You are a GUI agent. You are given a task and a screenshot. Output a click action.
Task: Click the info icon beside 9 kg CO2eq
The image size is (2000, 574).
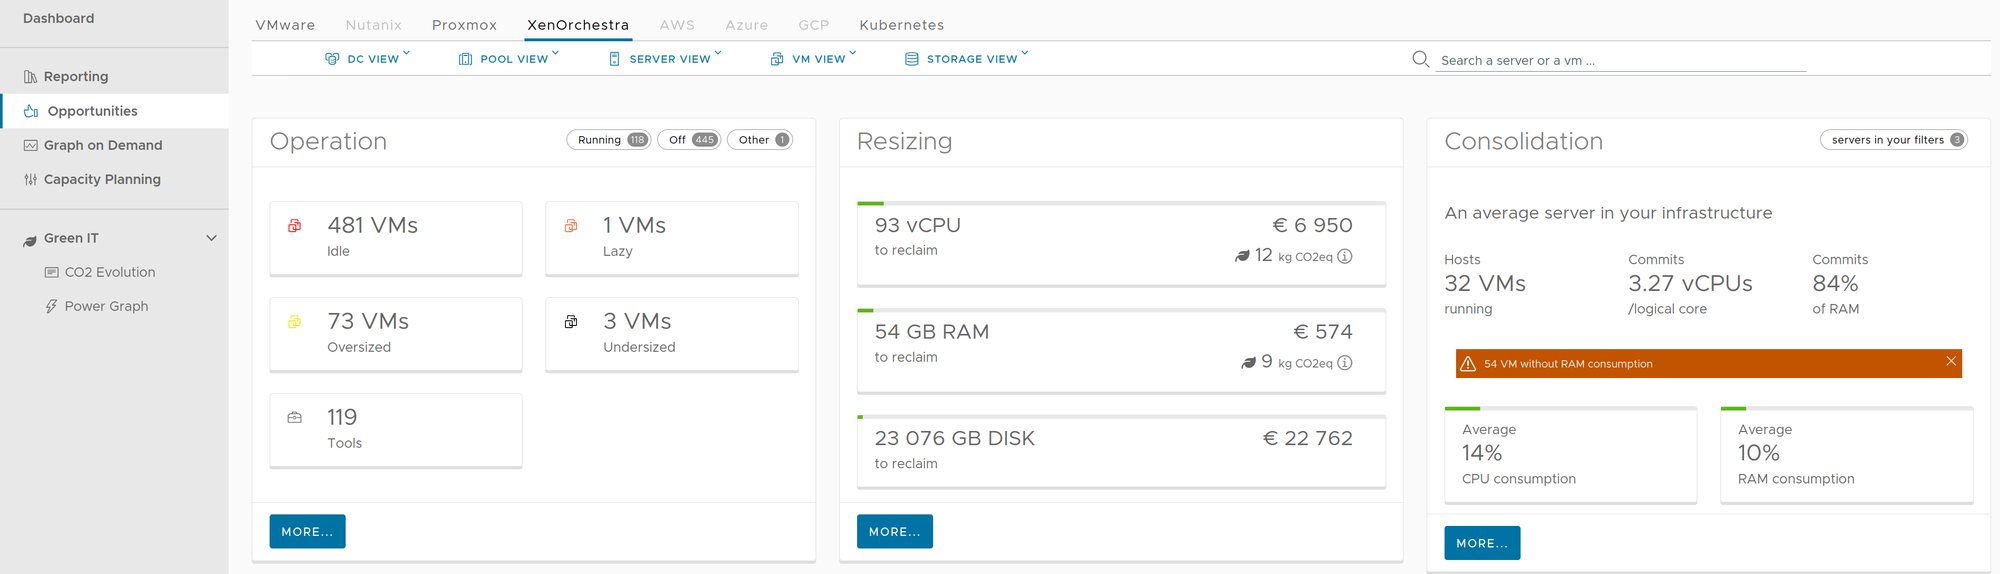(x=1345, y=362)
